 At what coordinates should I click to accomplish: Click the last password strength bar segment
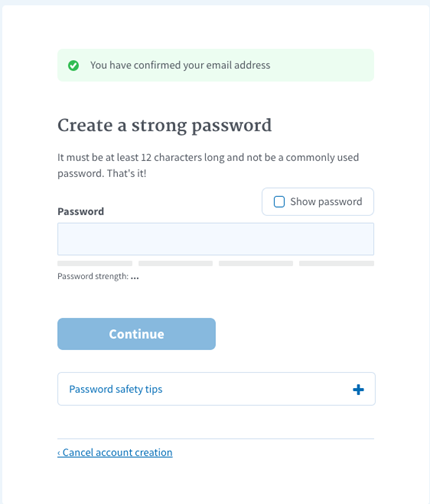pyautogui.click(x=336, y=263)
